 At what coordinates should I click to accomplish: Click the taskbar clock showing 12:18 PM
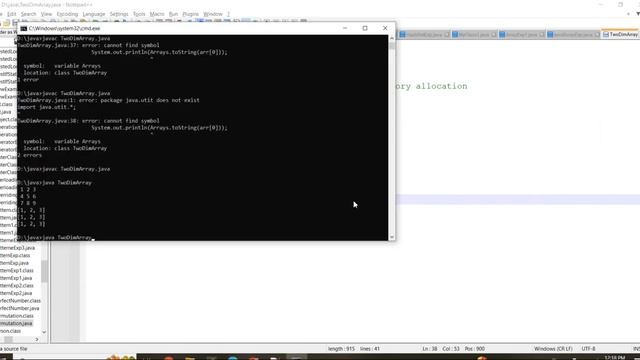(x=615, y=358)
